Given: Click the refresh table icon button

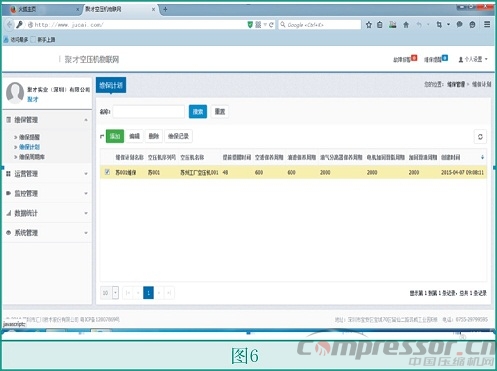Looking at the screenshot, I should (480, 137).
